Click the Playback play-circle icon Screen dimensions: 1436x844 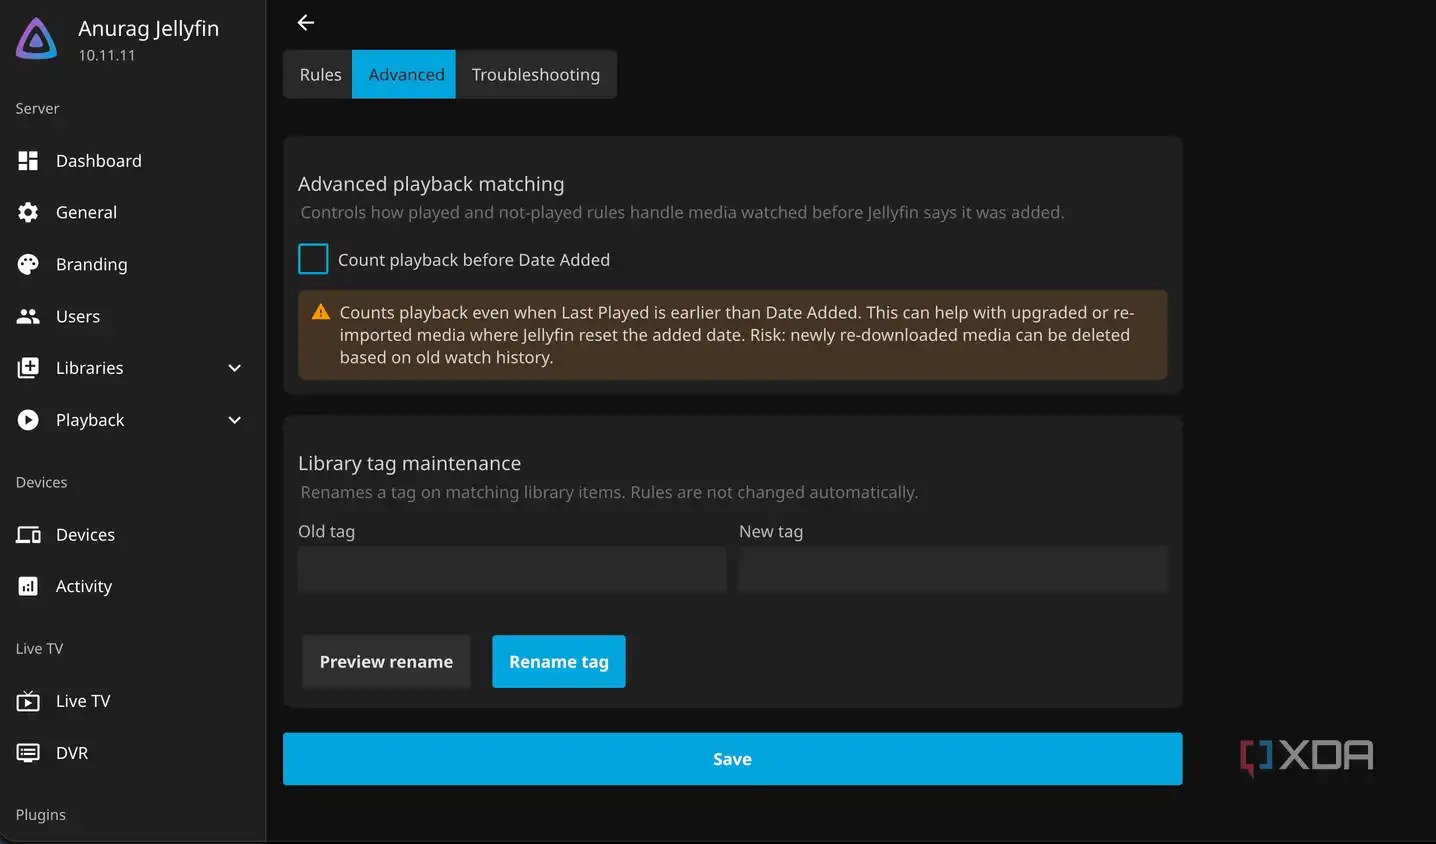pyautogui.click(x=28, y=420)
